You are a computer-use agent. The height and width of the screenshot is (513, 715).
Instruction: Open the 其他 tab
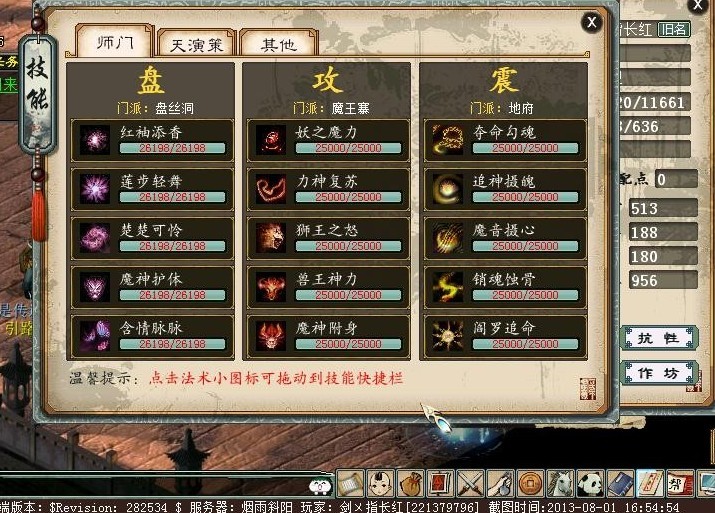coord(278,43)
